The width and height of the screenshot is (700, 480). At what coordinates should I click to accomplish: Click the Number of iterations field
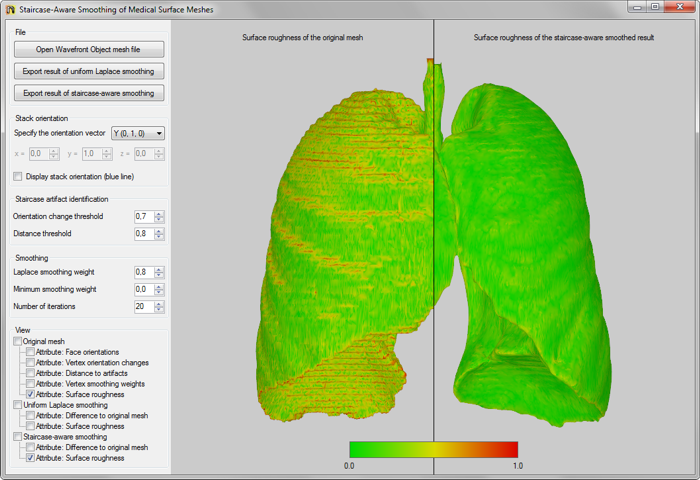click(x=144, y=306)
